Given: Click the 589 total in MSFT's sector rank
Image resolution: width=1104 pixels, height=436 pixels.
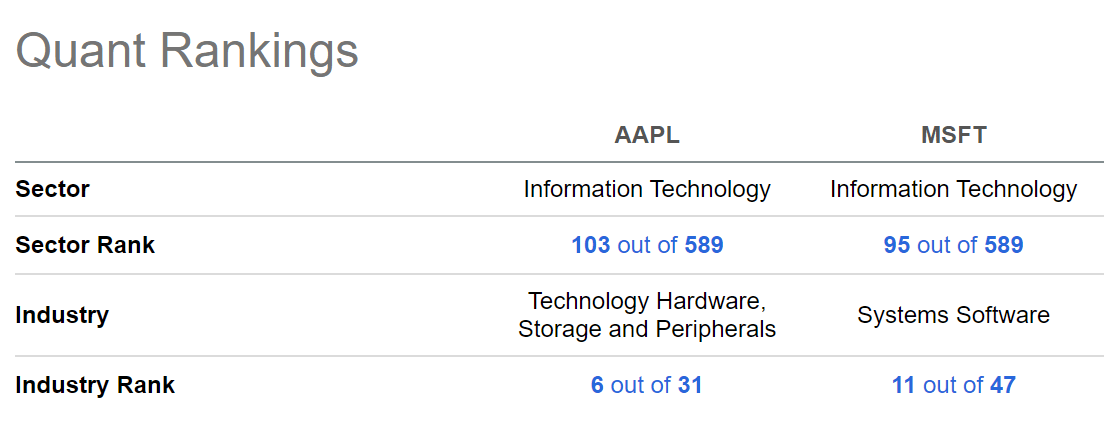Looking at the screenshot, I should tap(1004, 245).
